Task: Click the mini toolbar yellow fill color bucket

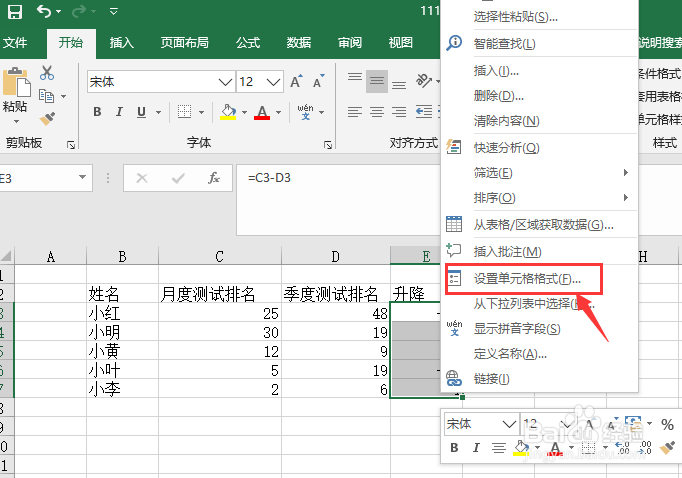Action: point(521,448)
